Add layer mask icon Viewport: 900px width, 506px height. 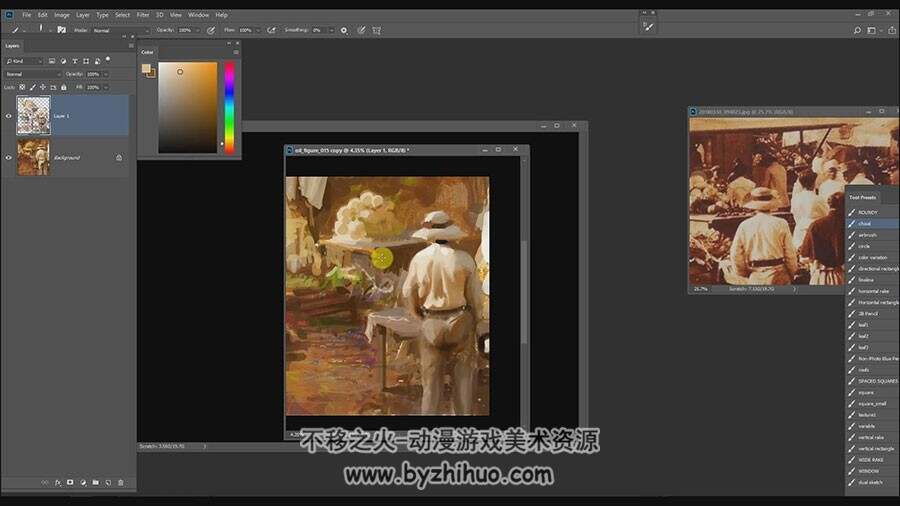pyautogui.click(x=70, y=482)
